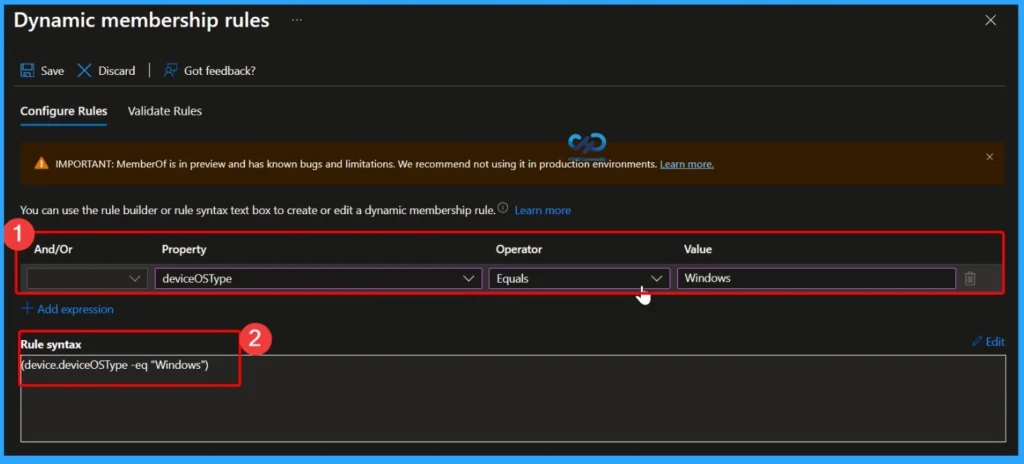
Task: Click the floppy disk Save icon
Action: click(27, 71)
